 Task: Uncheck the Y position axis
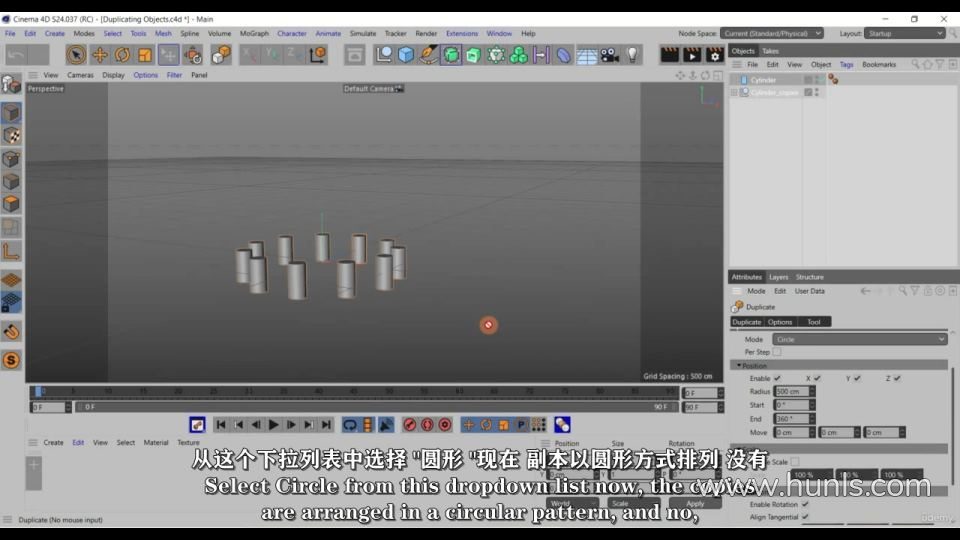[857, 378]
